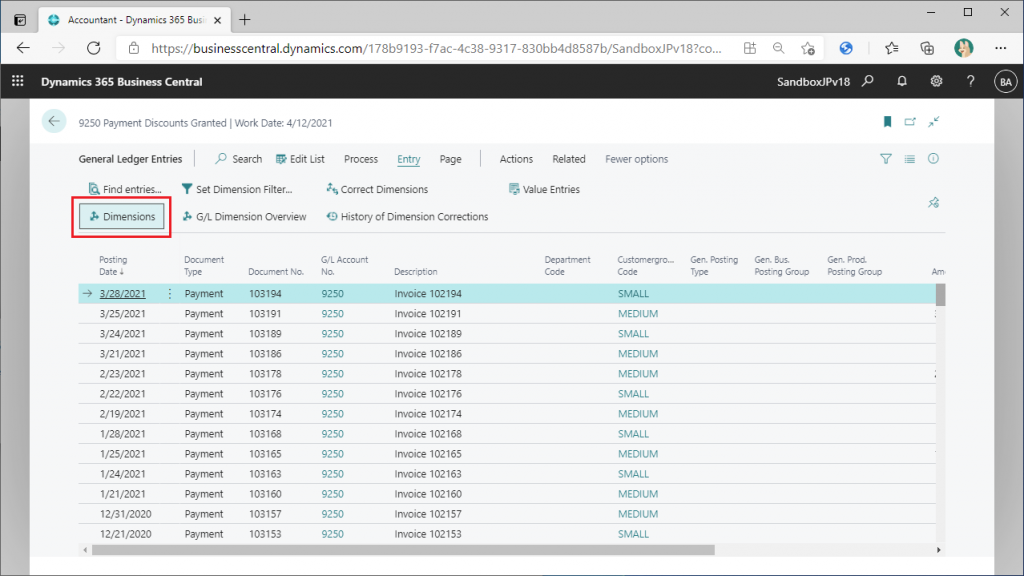Click the Gen. Posting Type column header
This screenshot has height=576, width=1024.
coord(714,265)
